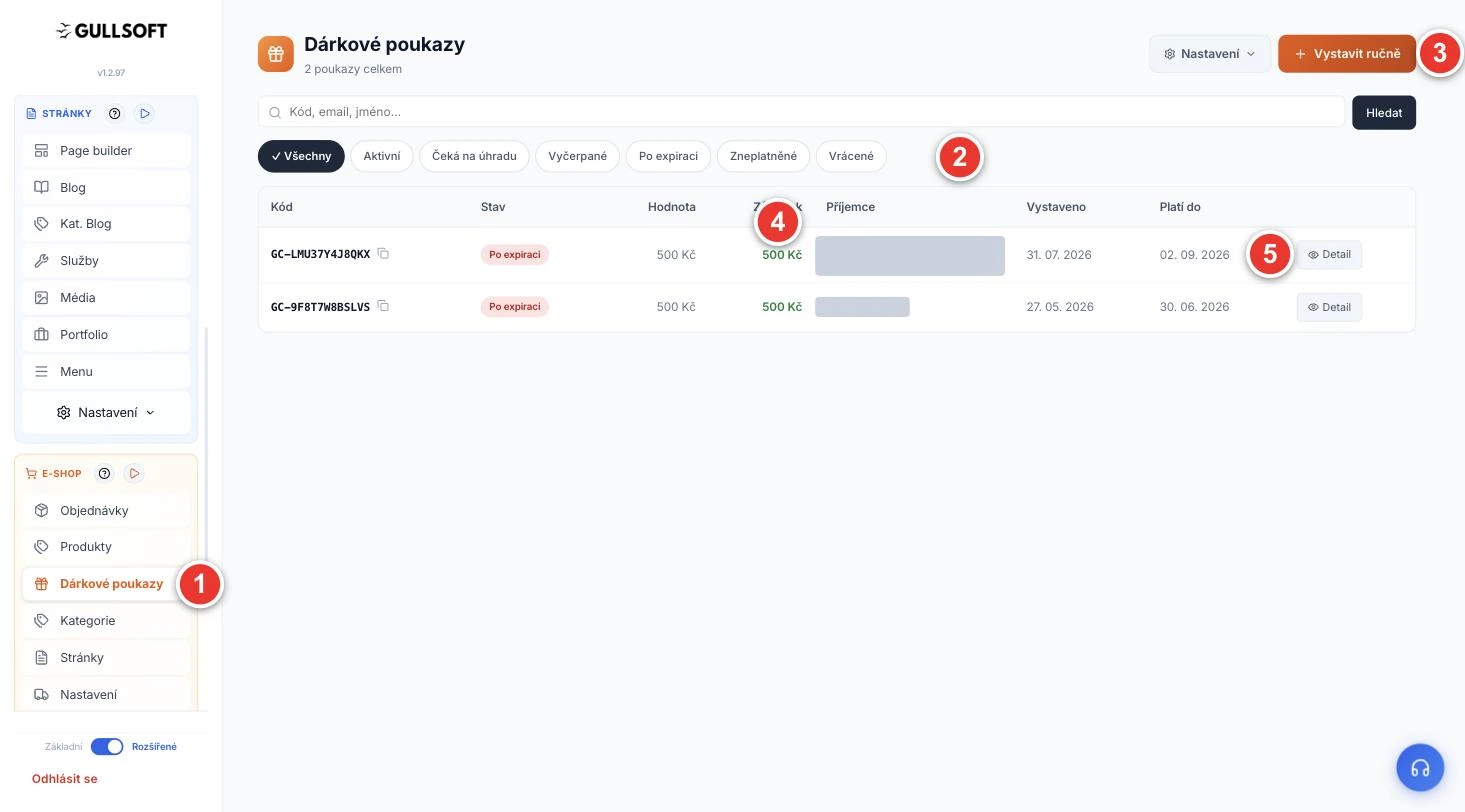Click the help question icon beside Stránky
Screen dimensions: 1465x812
point(115,114)
